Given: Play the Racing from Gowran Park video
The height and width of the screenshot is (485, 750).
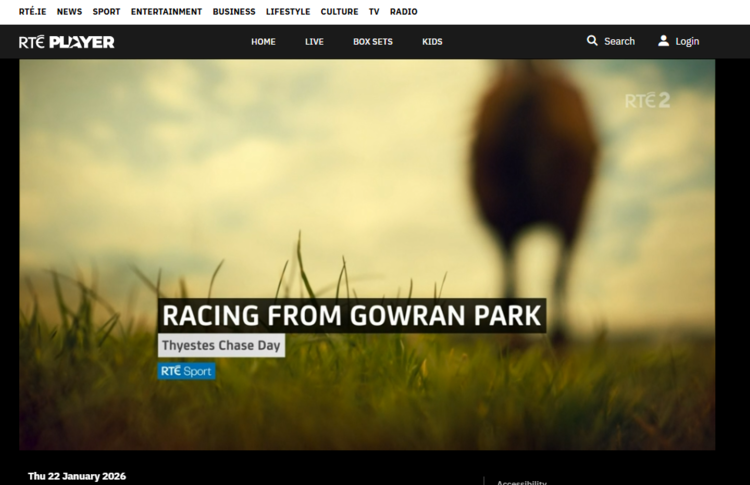Looking at the screenshot, I should 367,254.
